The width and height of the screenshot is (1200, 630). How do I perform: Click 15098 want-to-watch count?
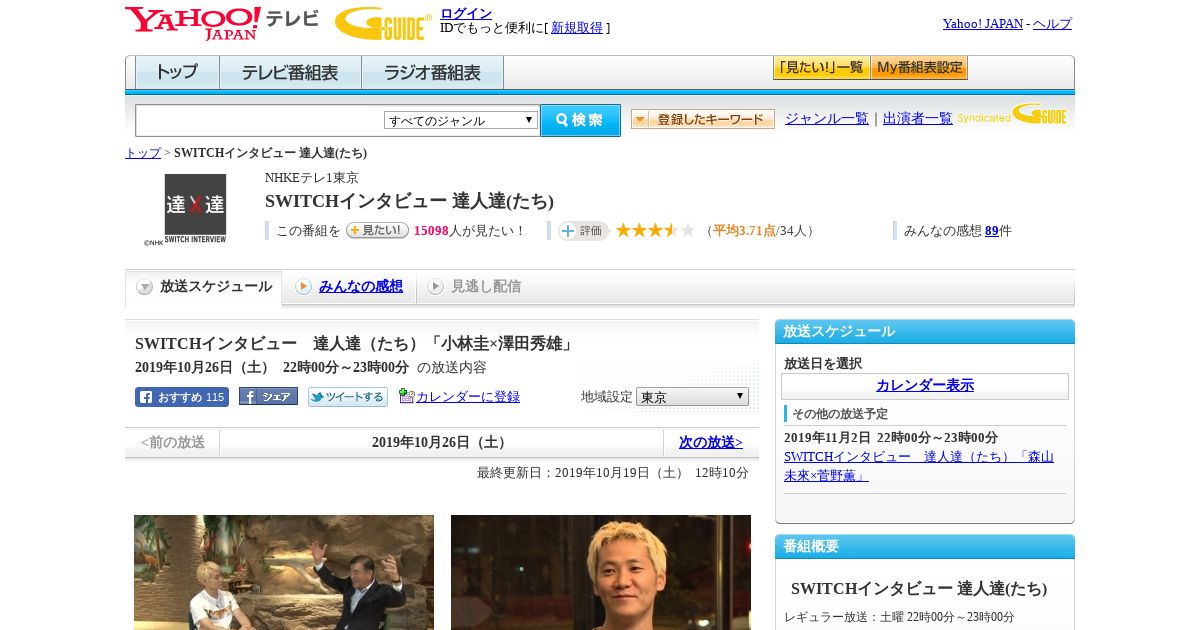[x=431, y=231]
